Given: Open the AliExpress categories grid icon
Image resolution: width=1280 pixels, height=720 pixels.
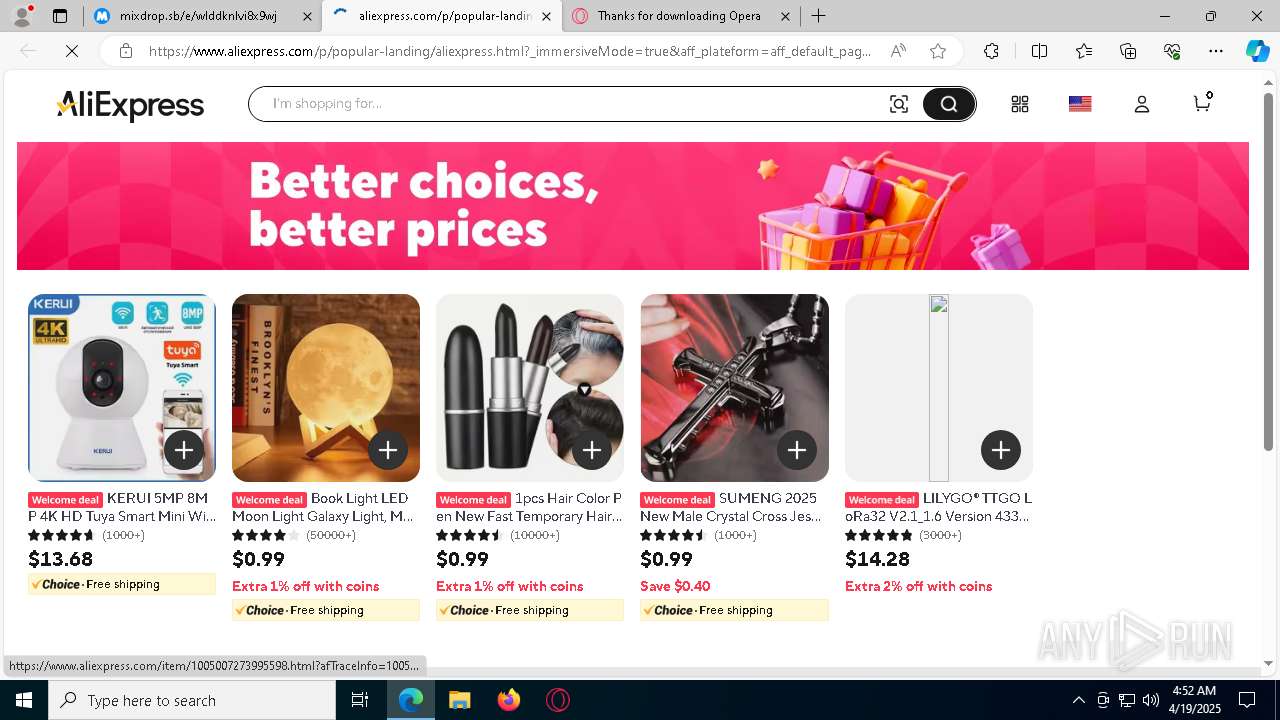Looking at the screenshot, I should 1020,104.
